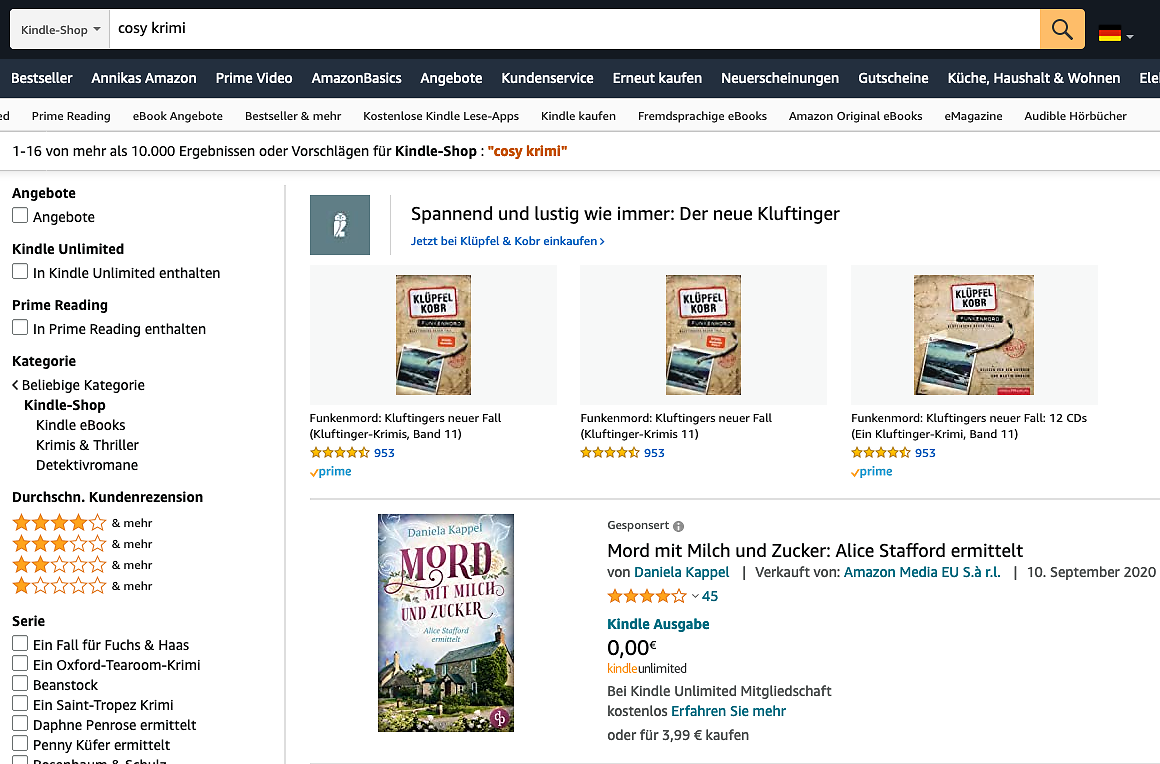
Task: Click star rating of first Funkenmord product
Action: pos(340,453)
